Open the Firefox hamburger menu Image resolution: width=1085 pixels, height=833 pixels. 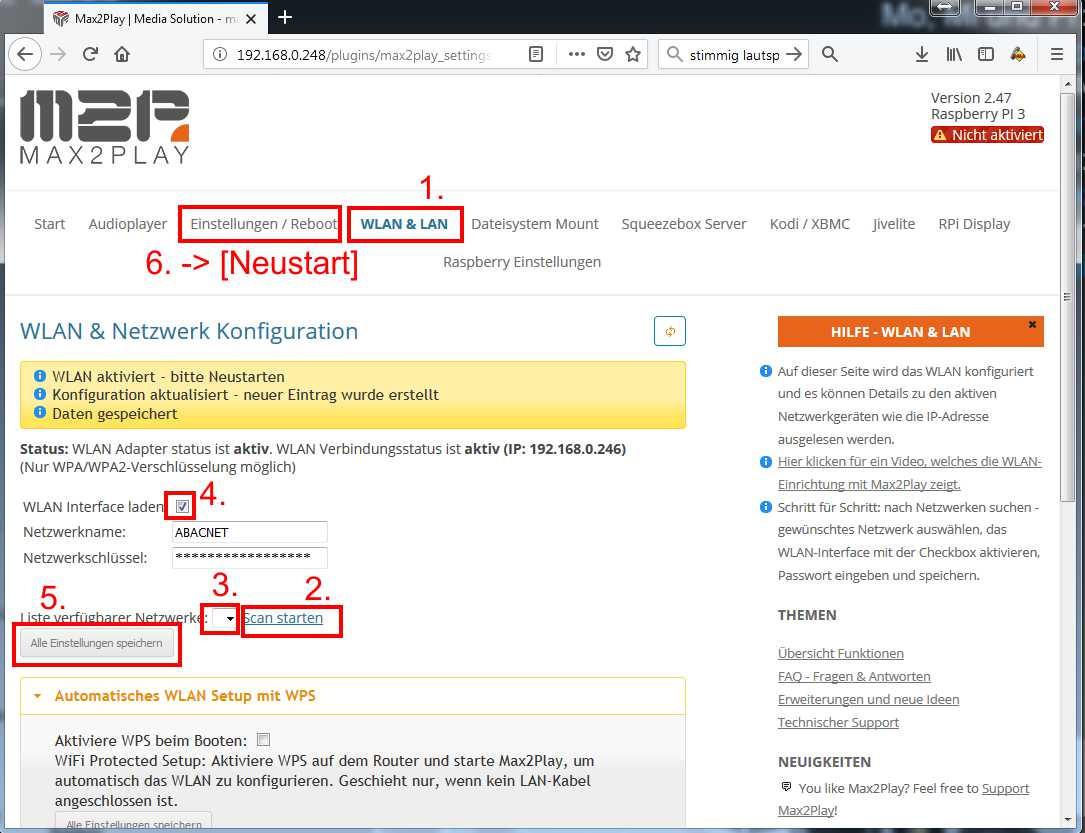(x=1056, y=55)
